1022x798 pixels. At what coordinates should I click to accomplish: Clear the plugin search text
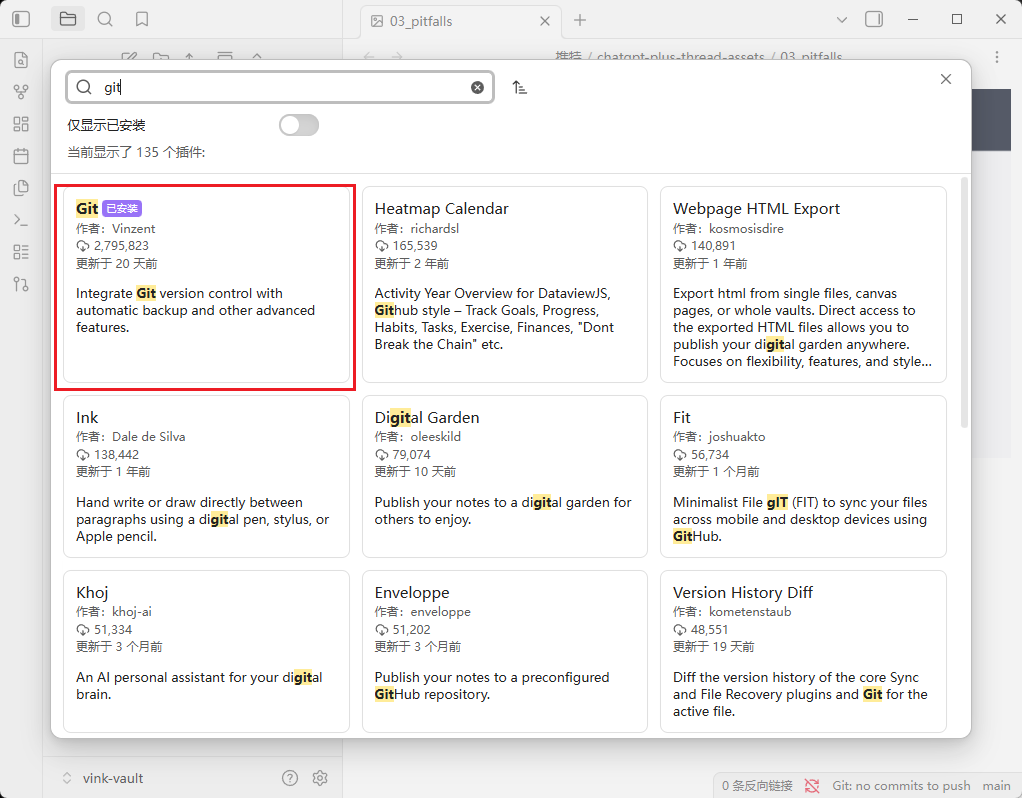[x=477, y=87]
